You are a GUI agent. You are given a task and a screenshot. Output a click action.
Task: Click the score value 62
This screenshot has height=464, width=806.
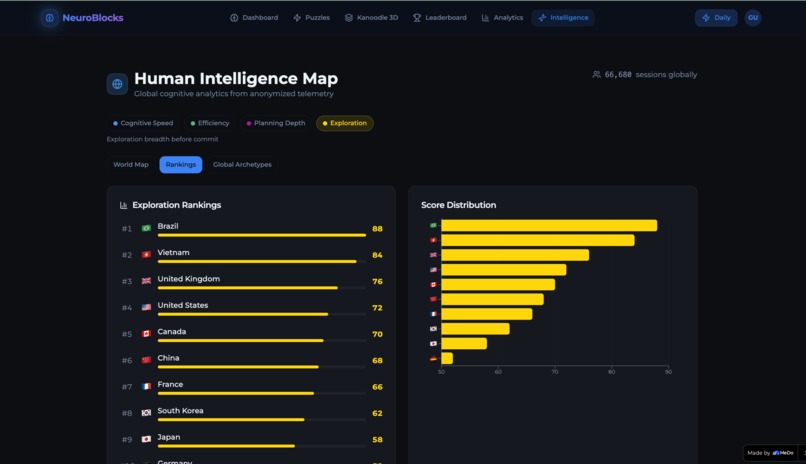click(x=377, y=413)
